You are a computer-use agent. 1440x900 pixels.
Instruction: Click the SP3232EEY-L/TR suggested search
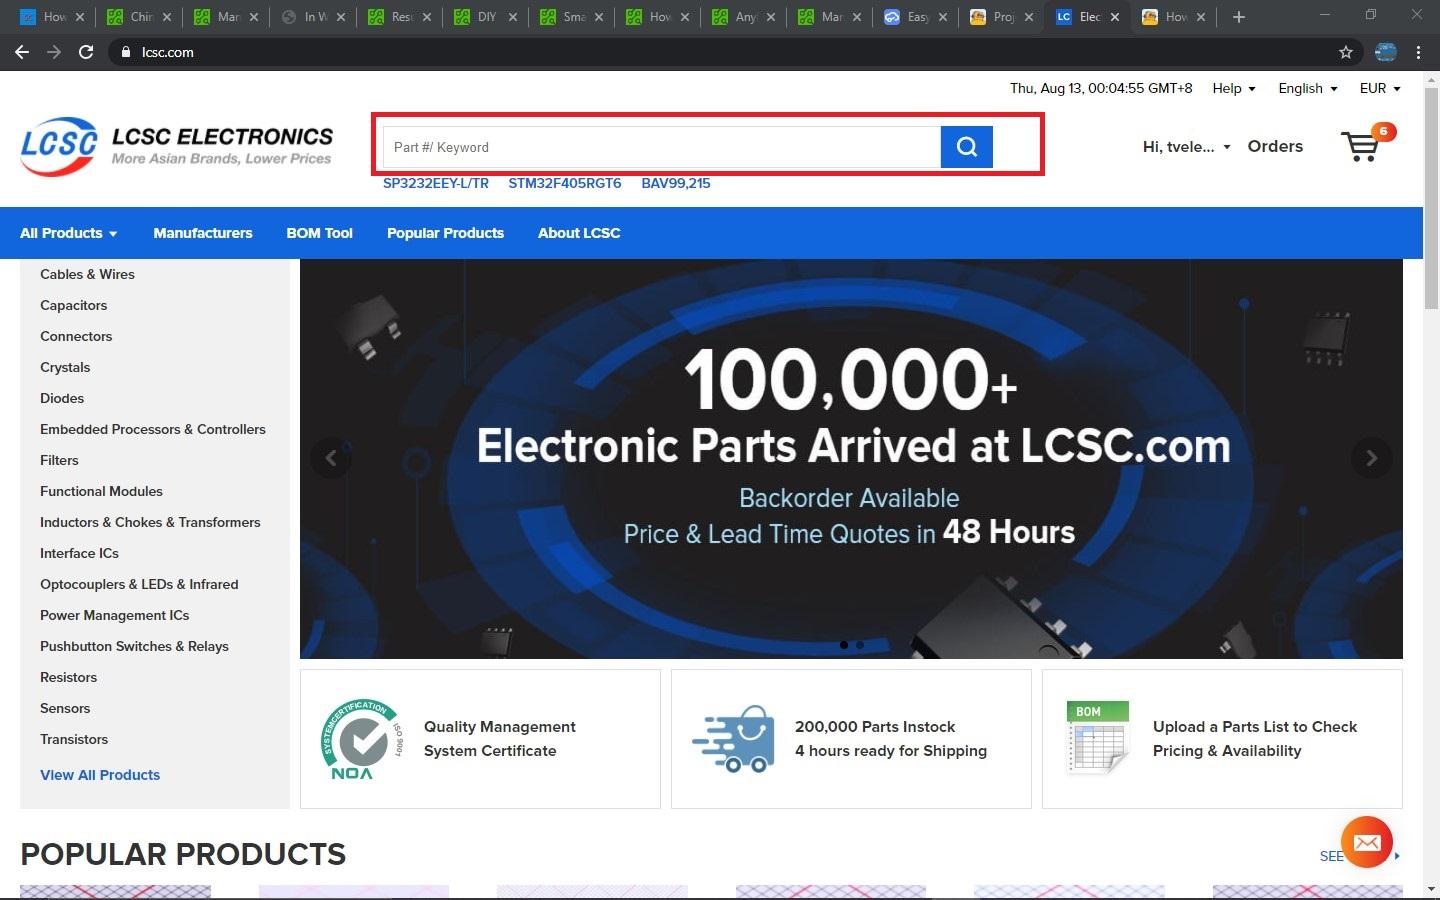pyautogui.click(x=436, y=183)
